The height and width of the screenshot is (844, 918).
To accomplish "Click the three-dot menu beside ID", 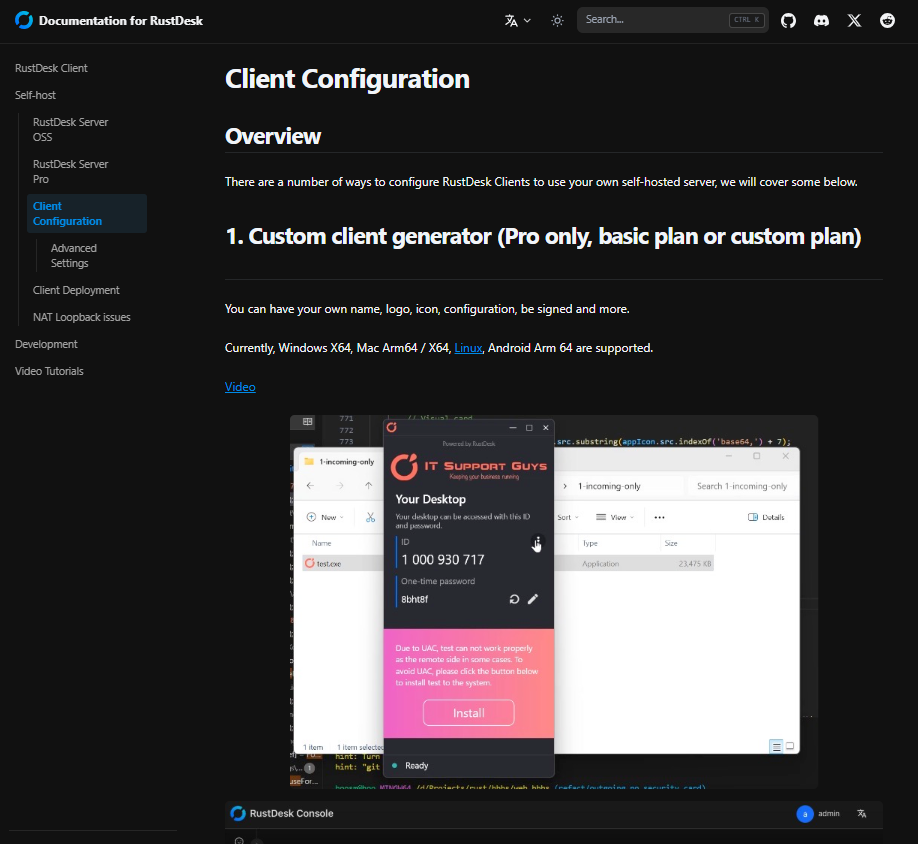I will coord(537,542).
